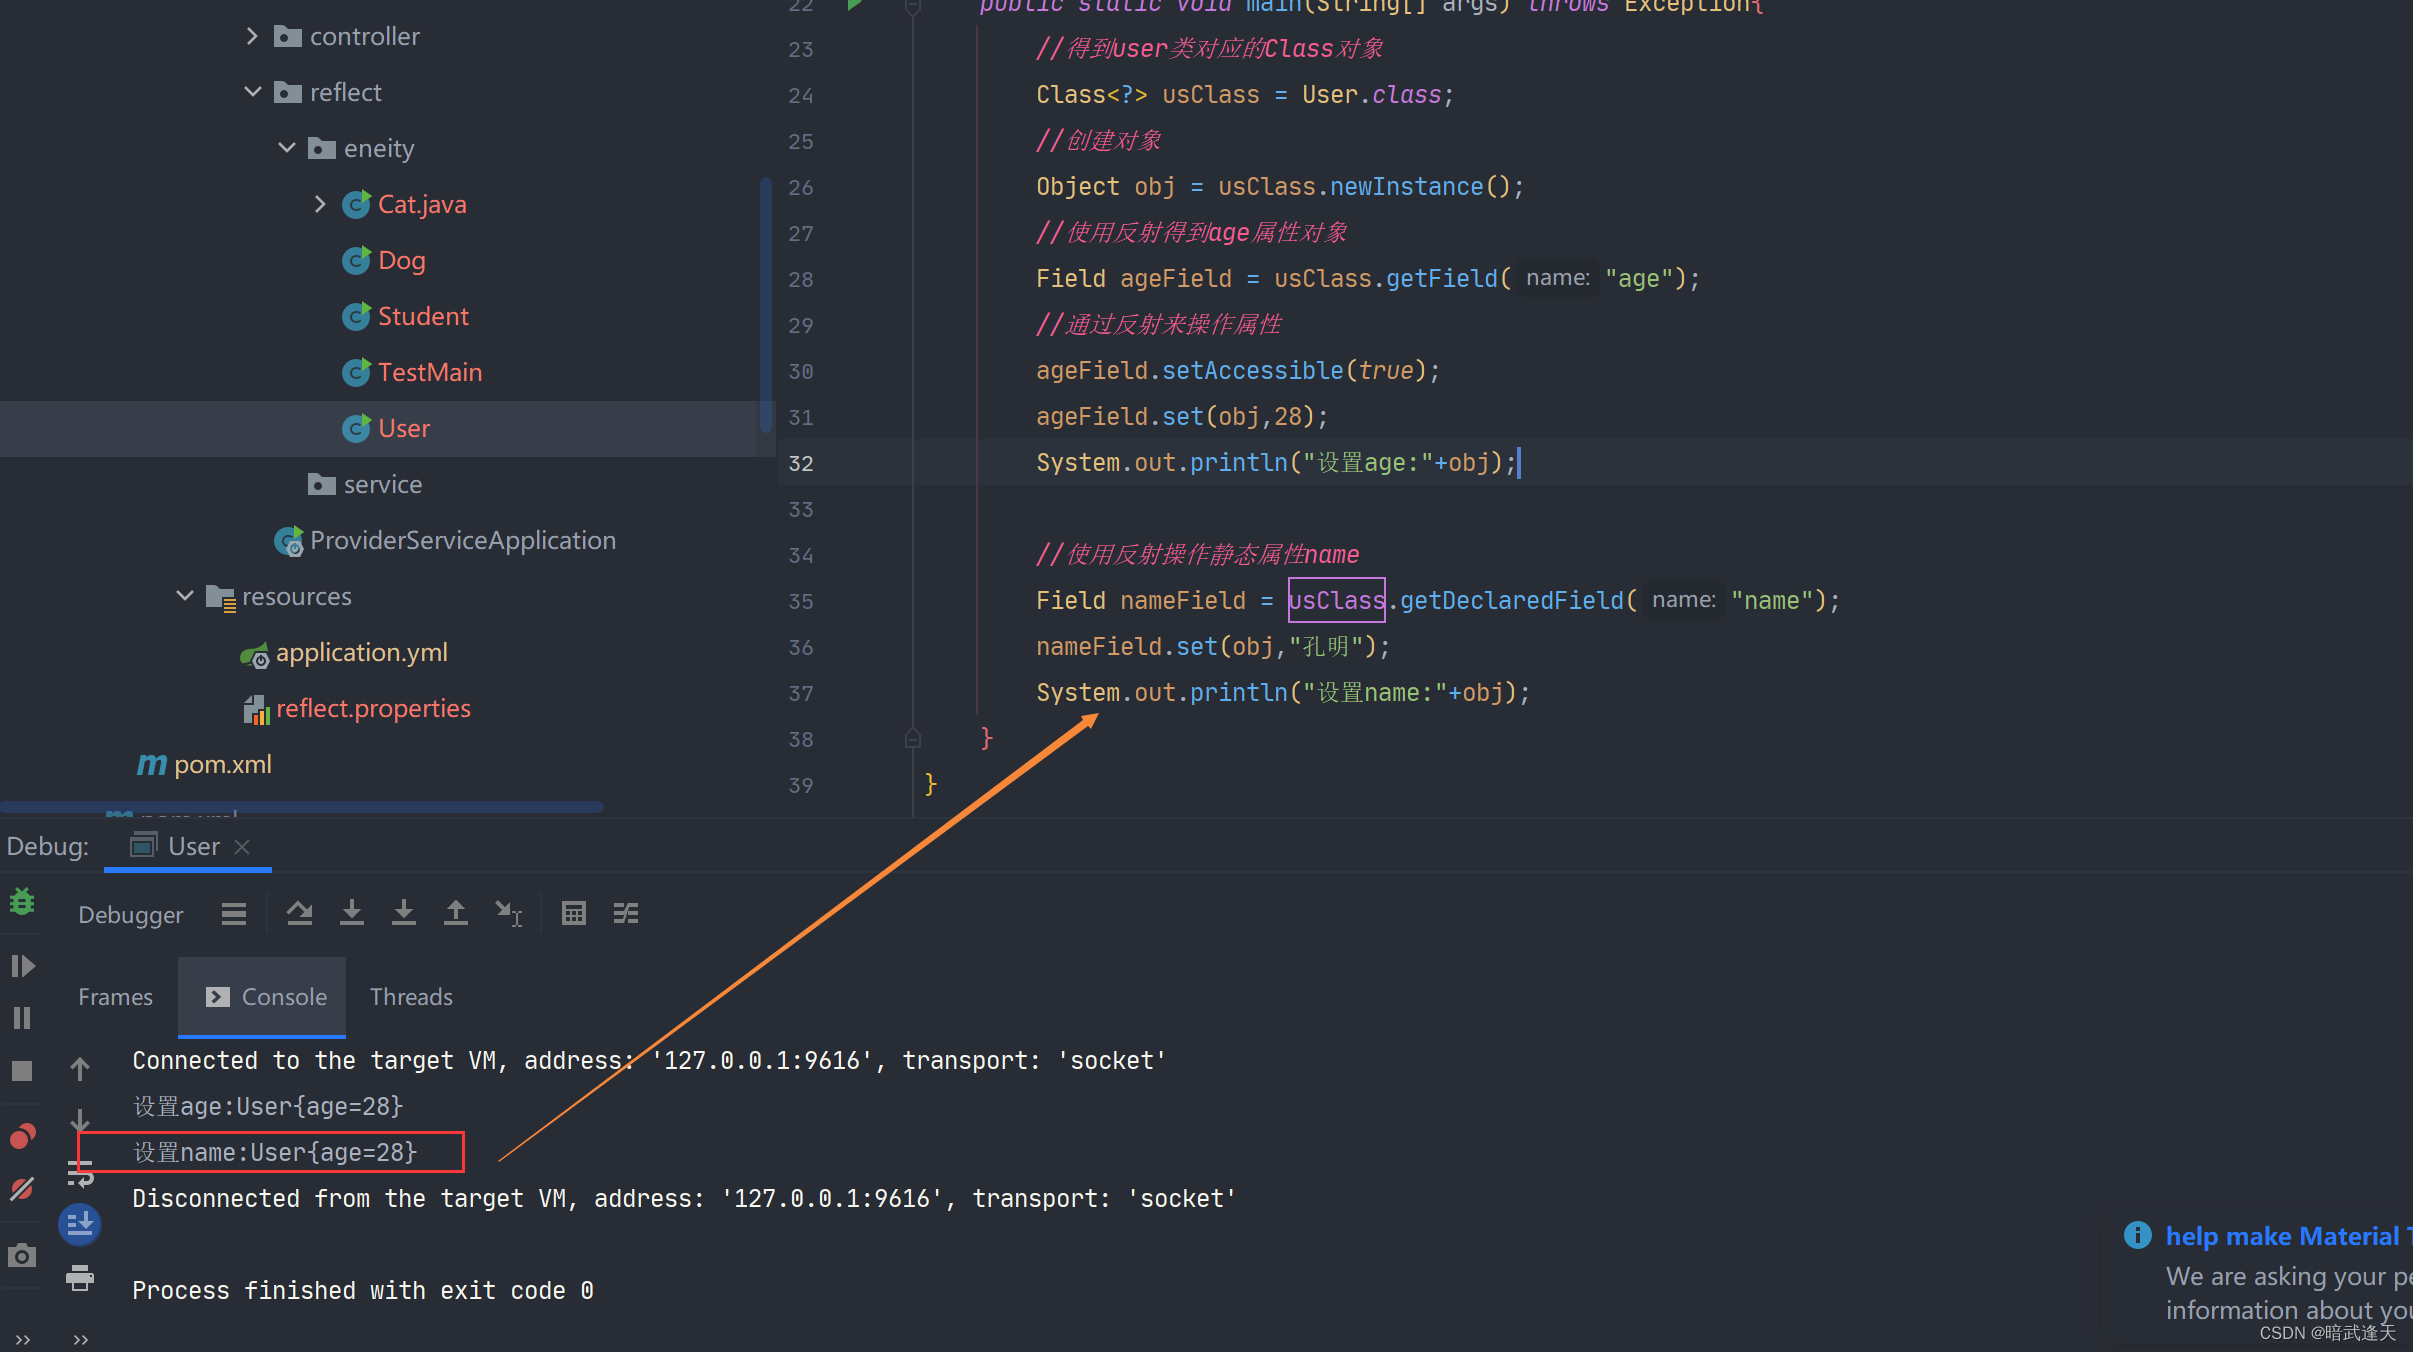
Task: Click the Resume Program icon
Action: point(22,966)
